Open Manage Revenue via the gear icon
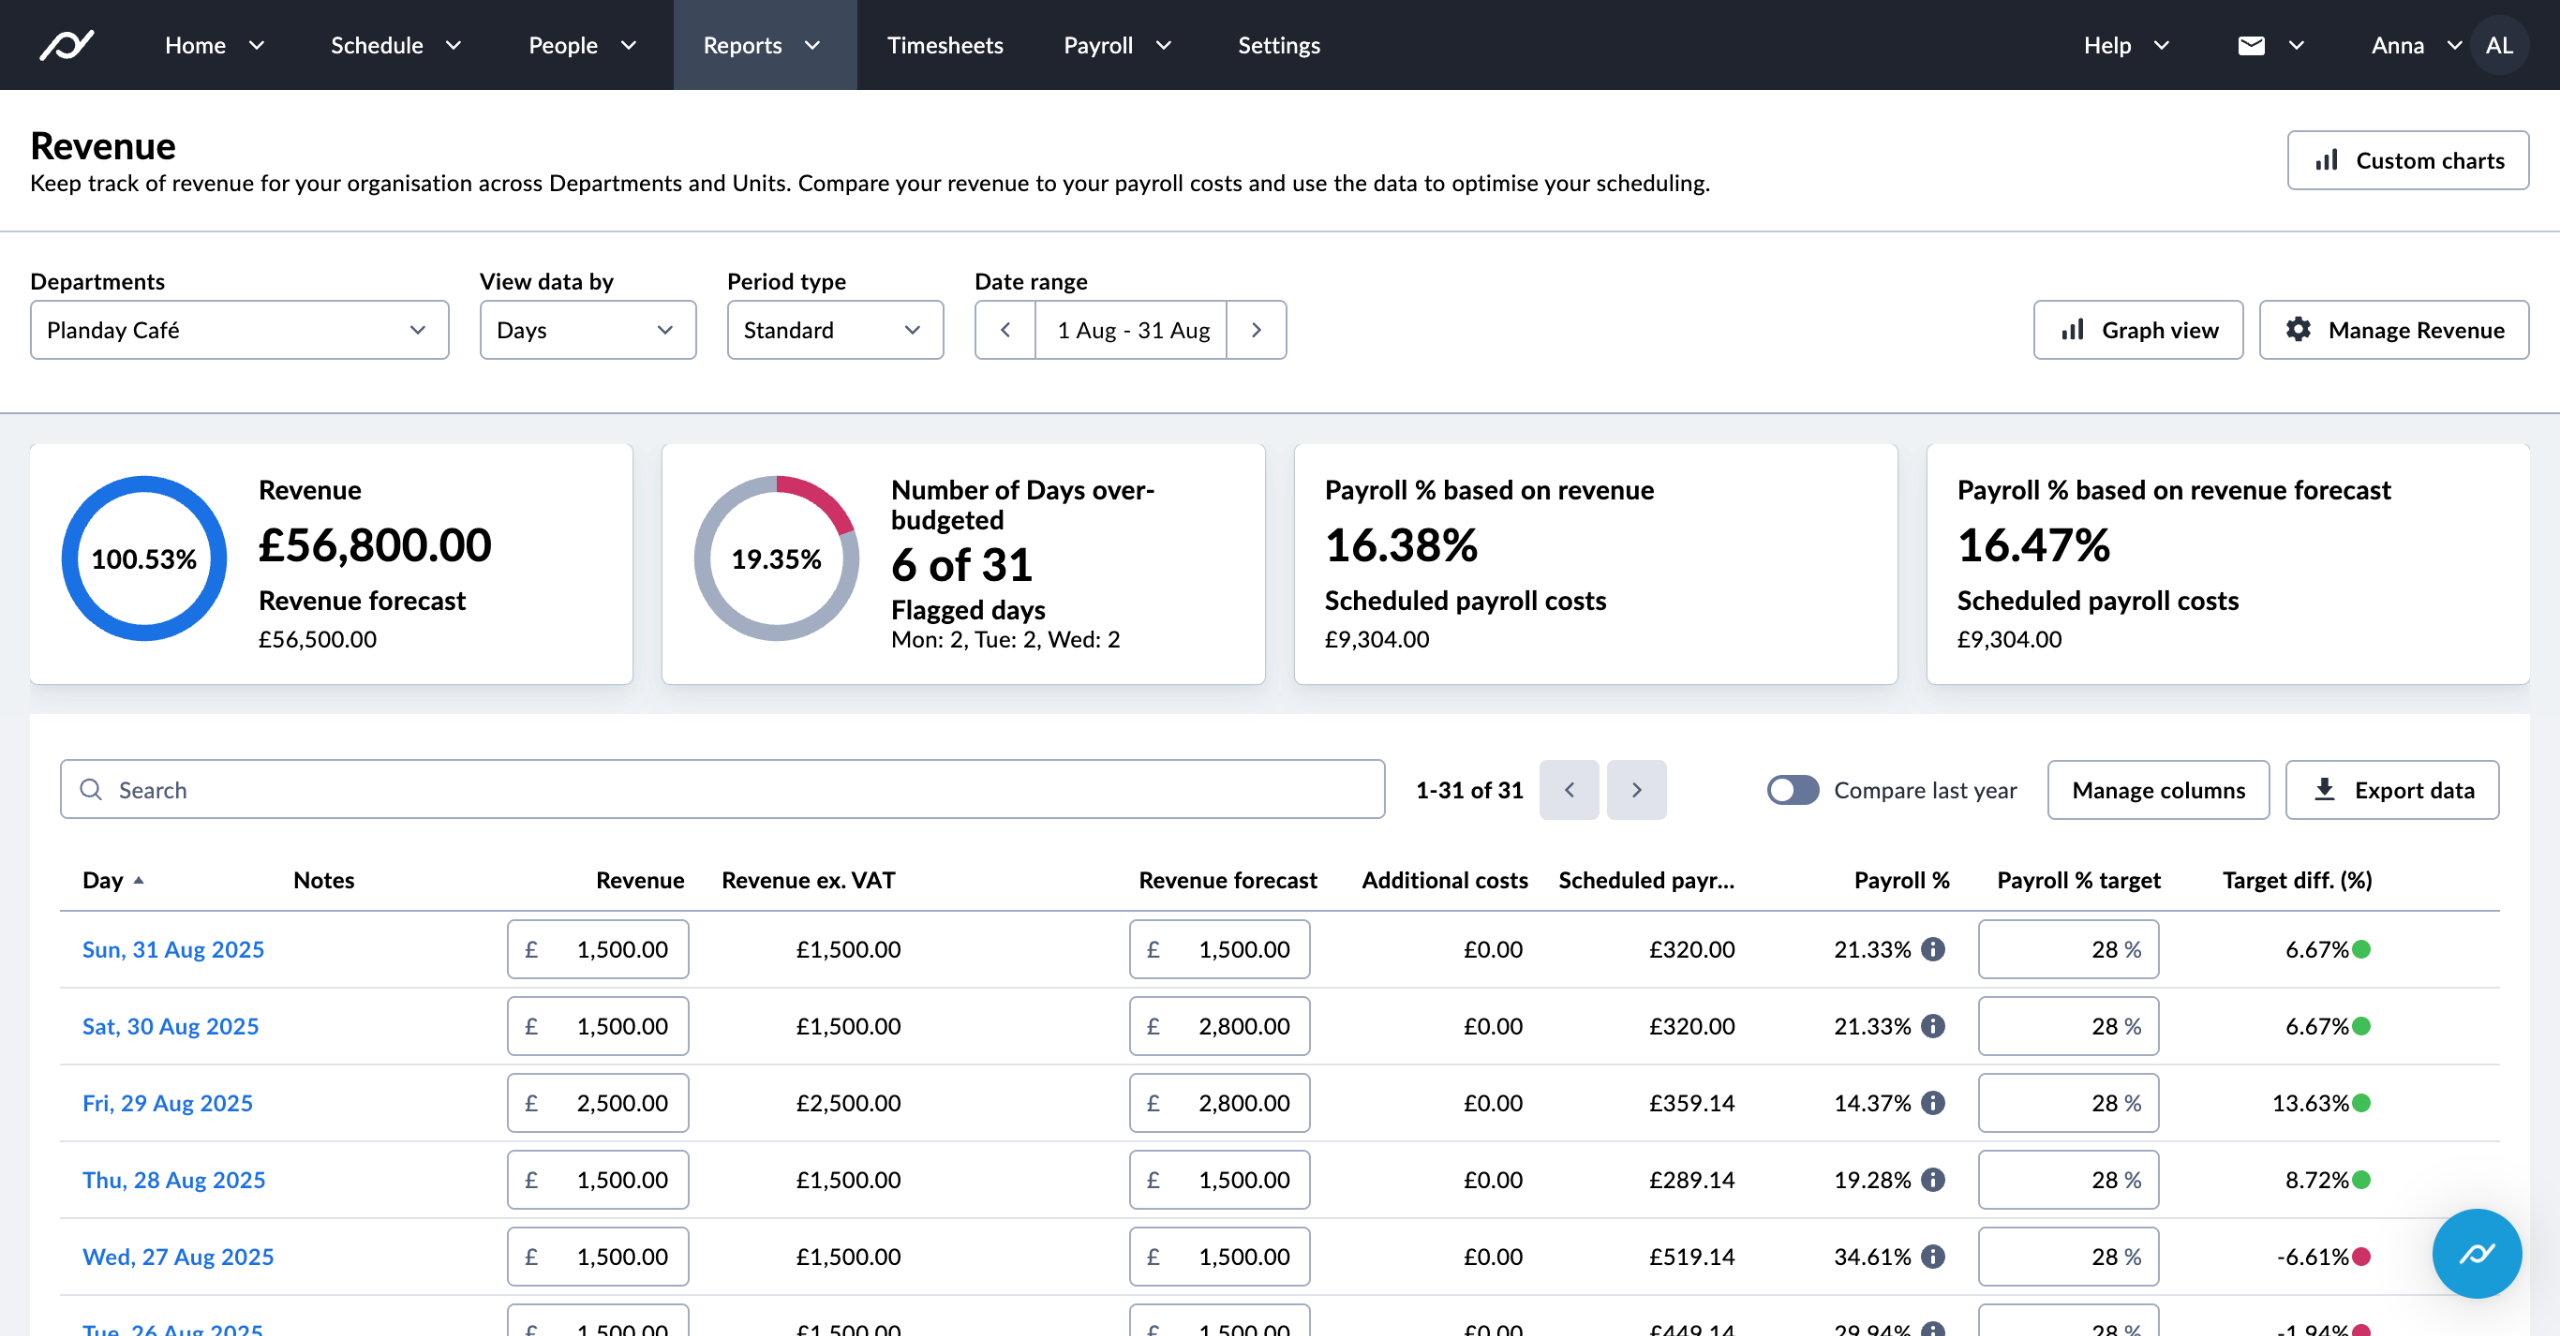The width and height of the screenshot is (2560, 1336). 2300,329
